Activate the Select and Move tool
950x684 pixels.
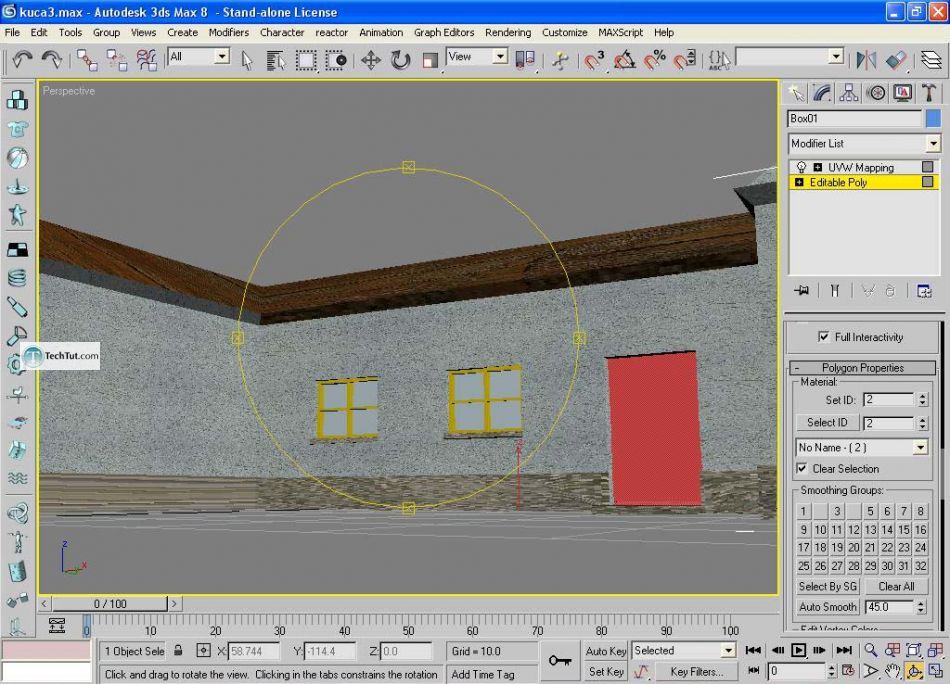[x=371, y=60]
